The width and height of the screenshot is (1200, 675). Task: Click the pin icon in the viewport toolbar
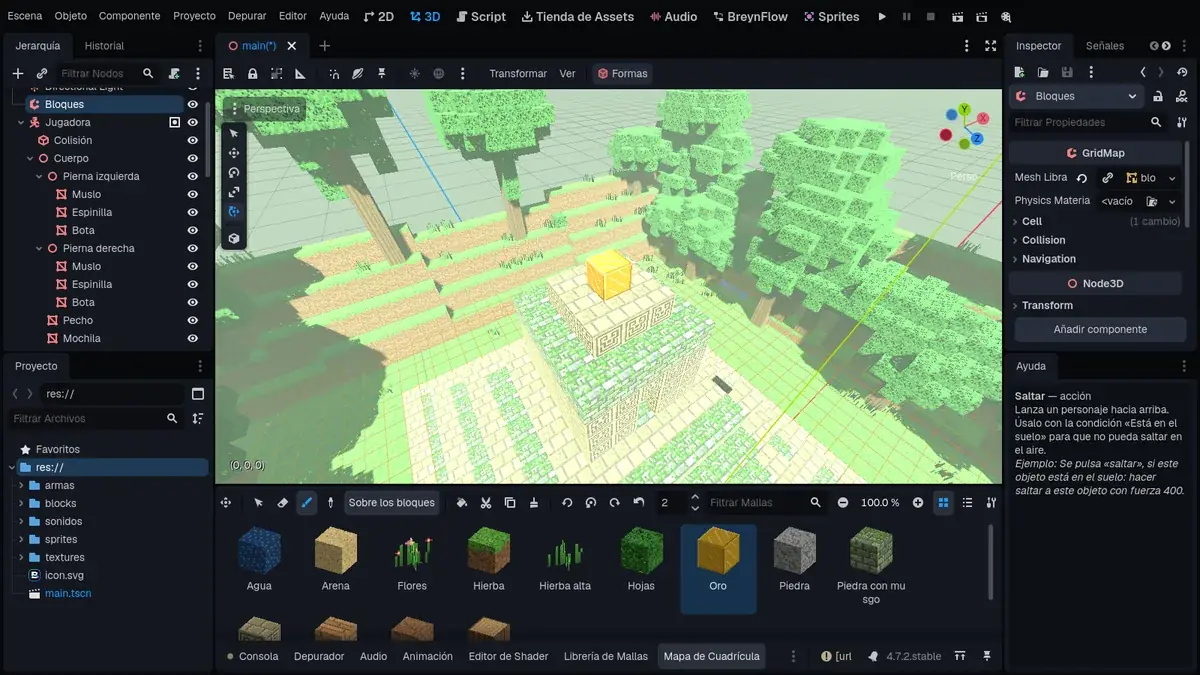pyautogui.click(x=382, y=73)
